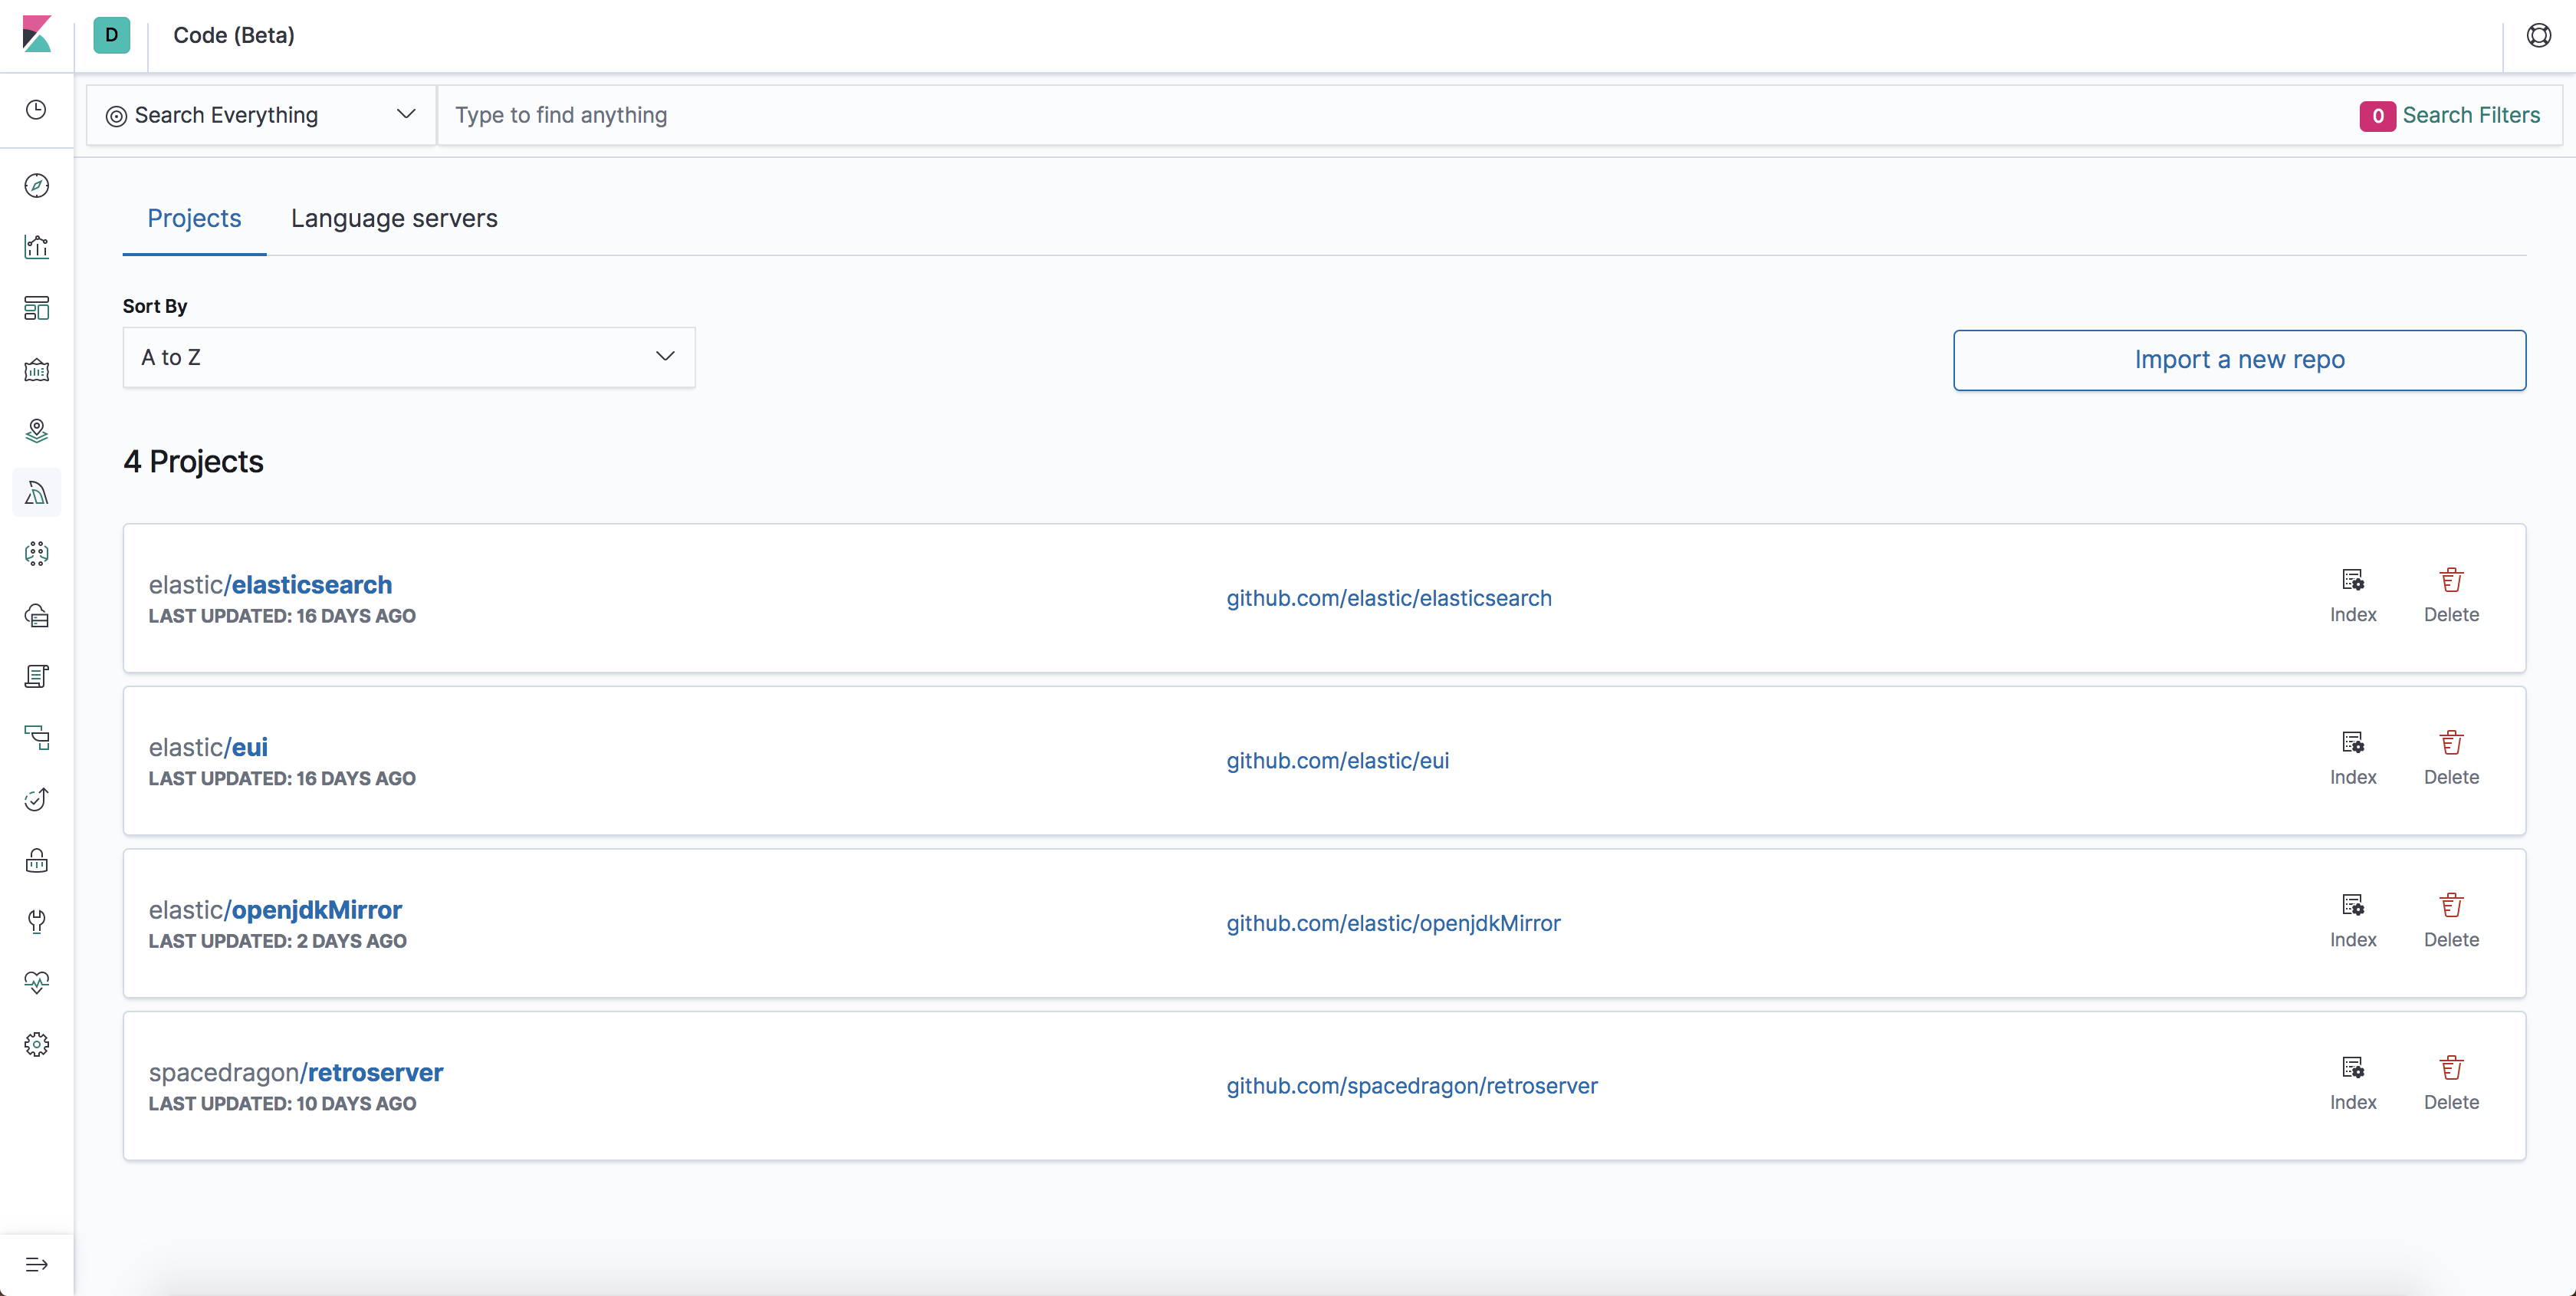Click Import a new repo

coord(2239,359)
